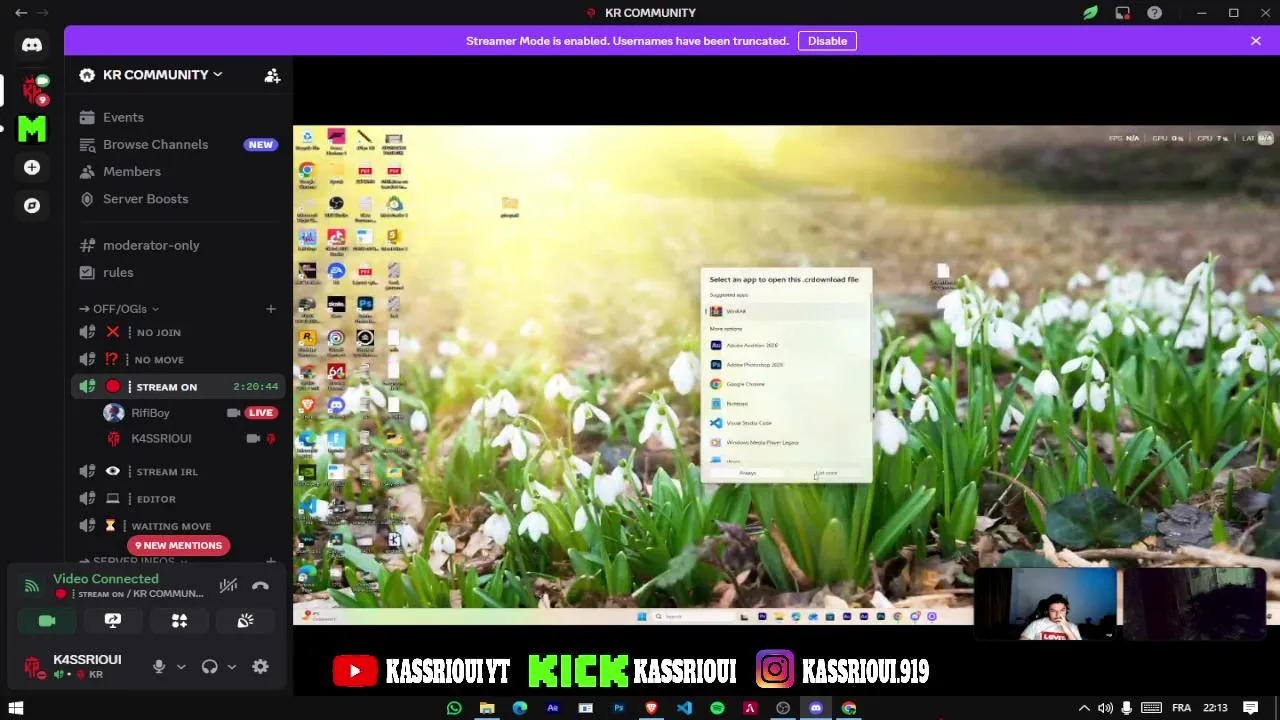Open the Members list item

(178, 171)
